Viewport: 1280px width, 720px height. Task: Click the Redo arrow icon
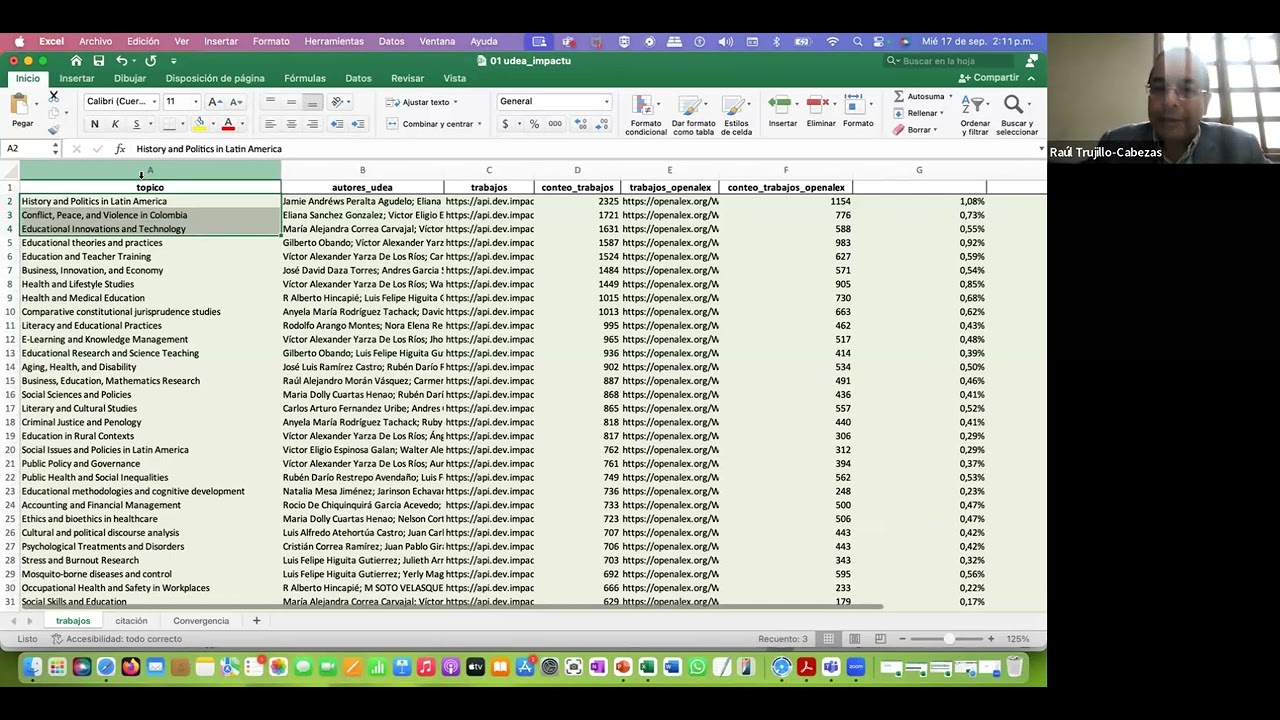pyautogui.click(x=150, y=61)
